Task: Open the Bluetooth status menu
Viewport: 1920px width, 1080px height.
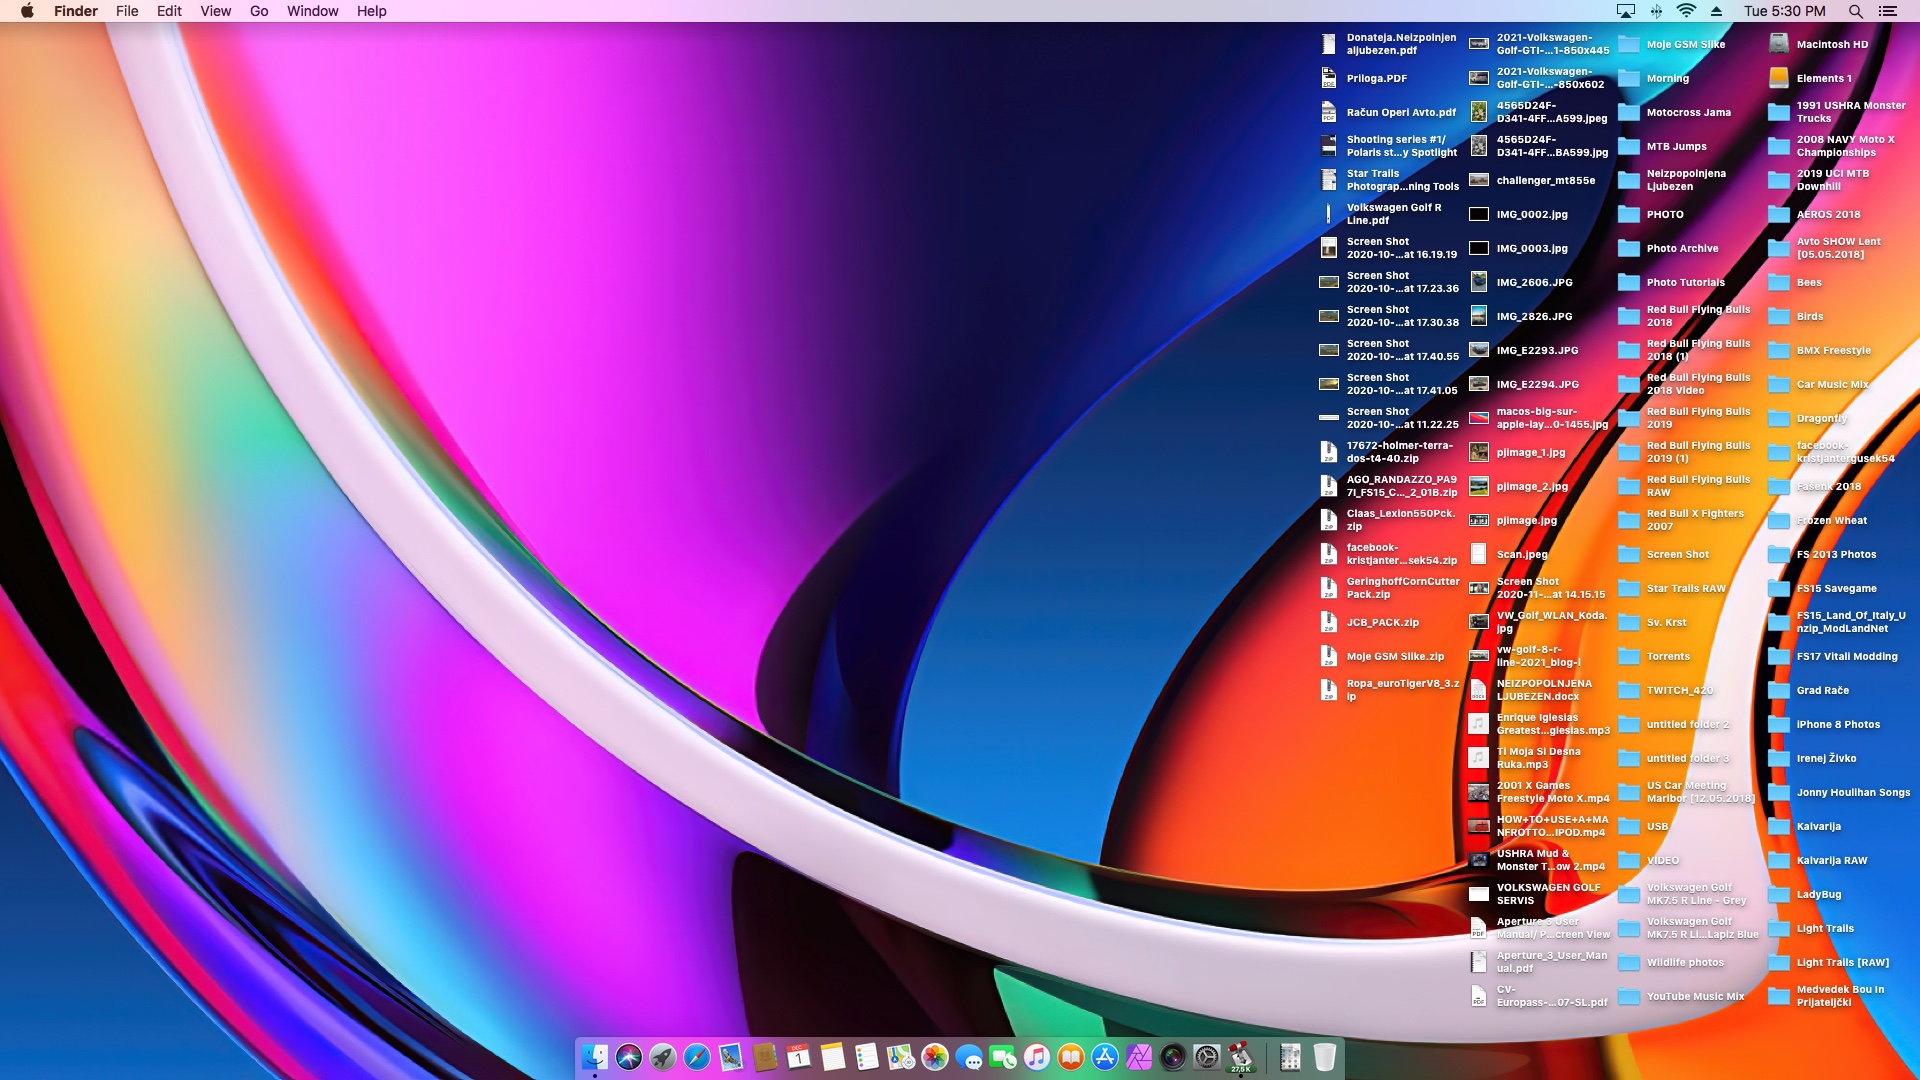Action: [x=1656, y=11]
